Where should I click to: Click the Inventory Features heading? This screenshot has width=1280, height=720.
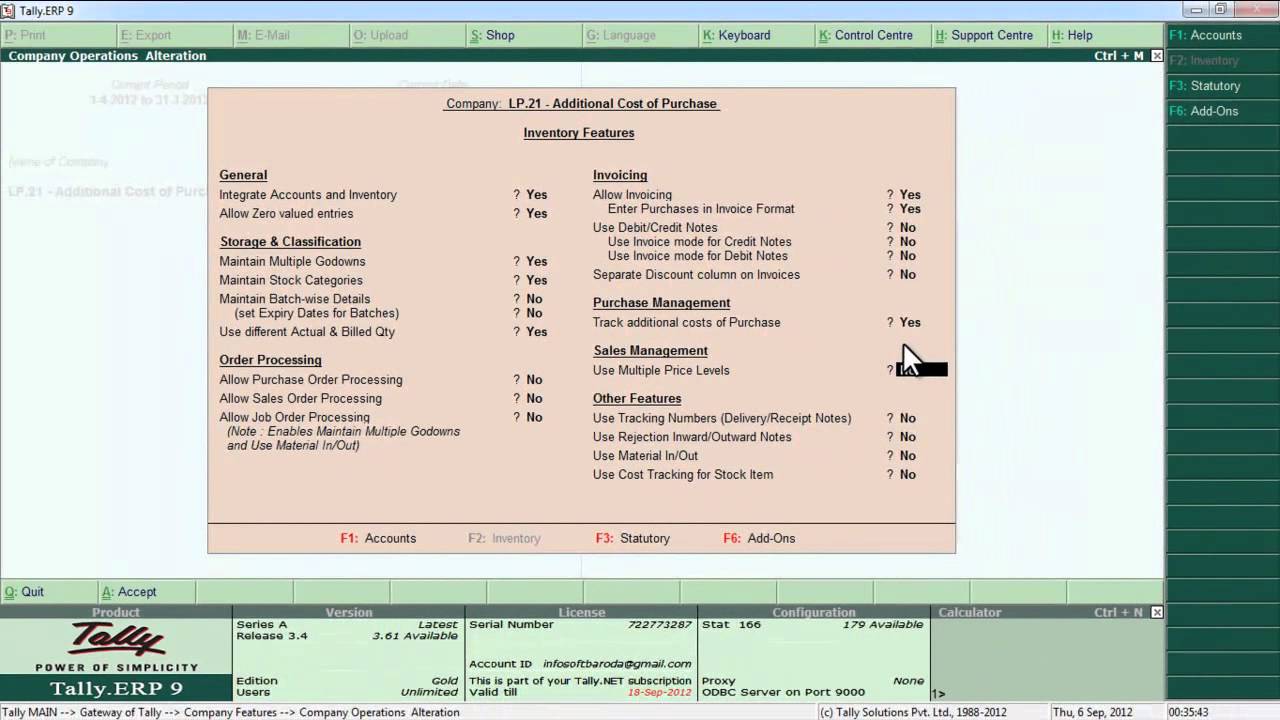[x=579, y=133]
